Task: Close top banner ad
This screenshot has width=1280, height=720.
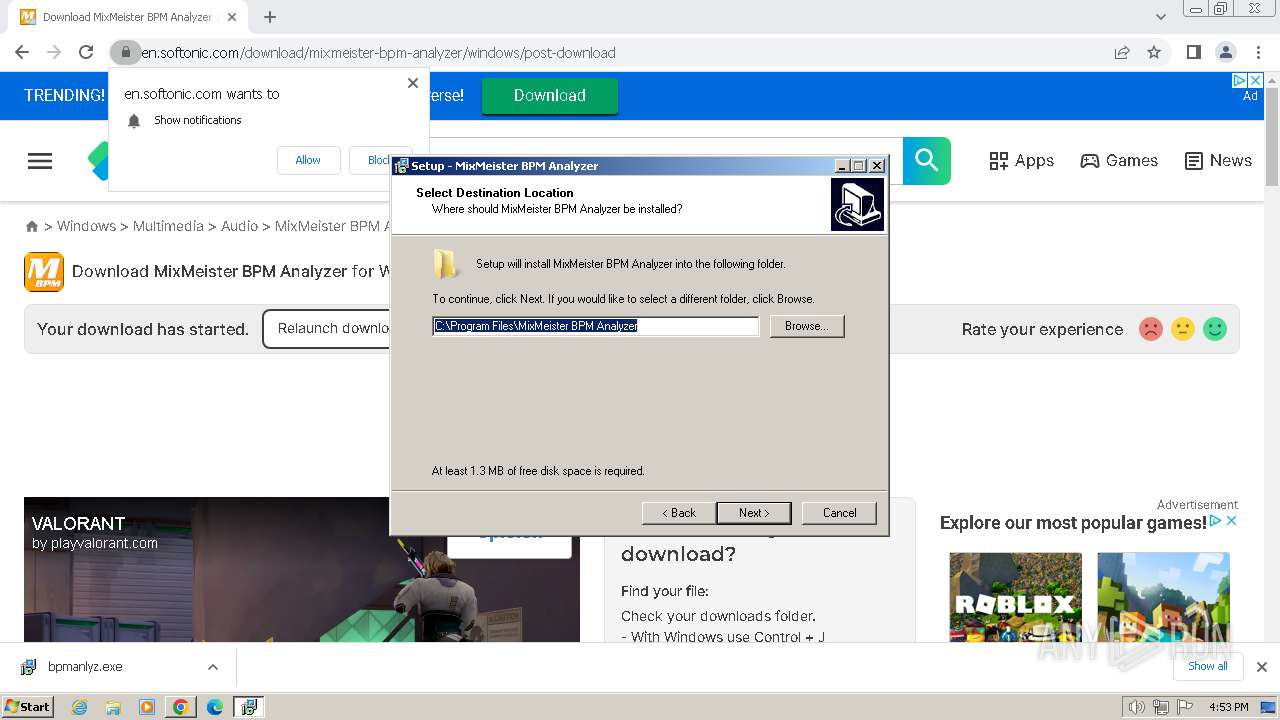Action: 1257,81
